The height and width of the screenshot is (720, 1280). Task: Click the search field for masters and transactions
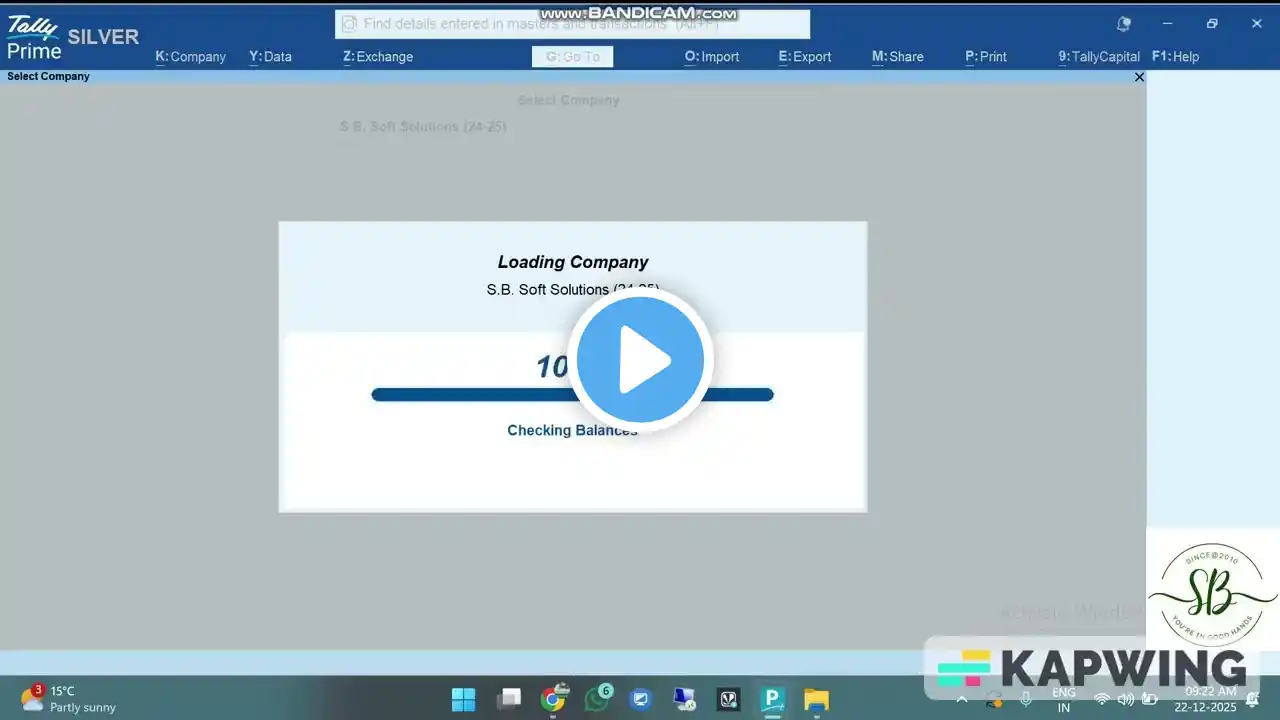point(572,24)
